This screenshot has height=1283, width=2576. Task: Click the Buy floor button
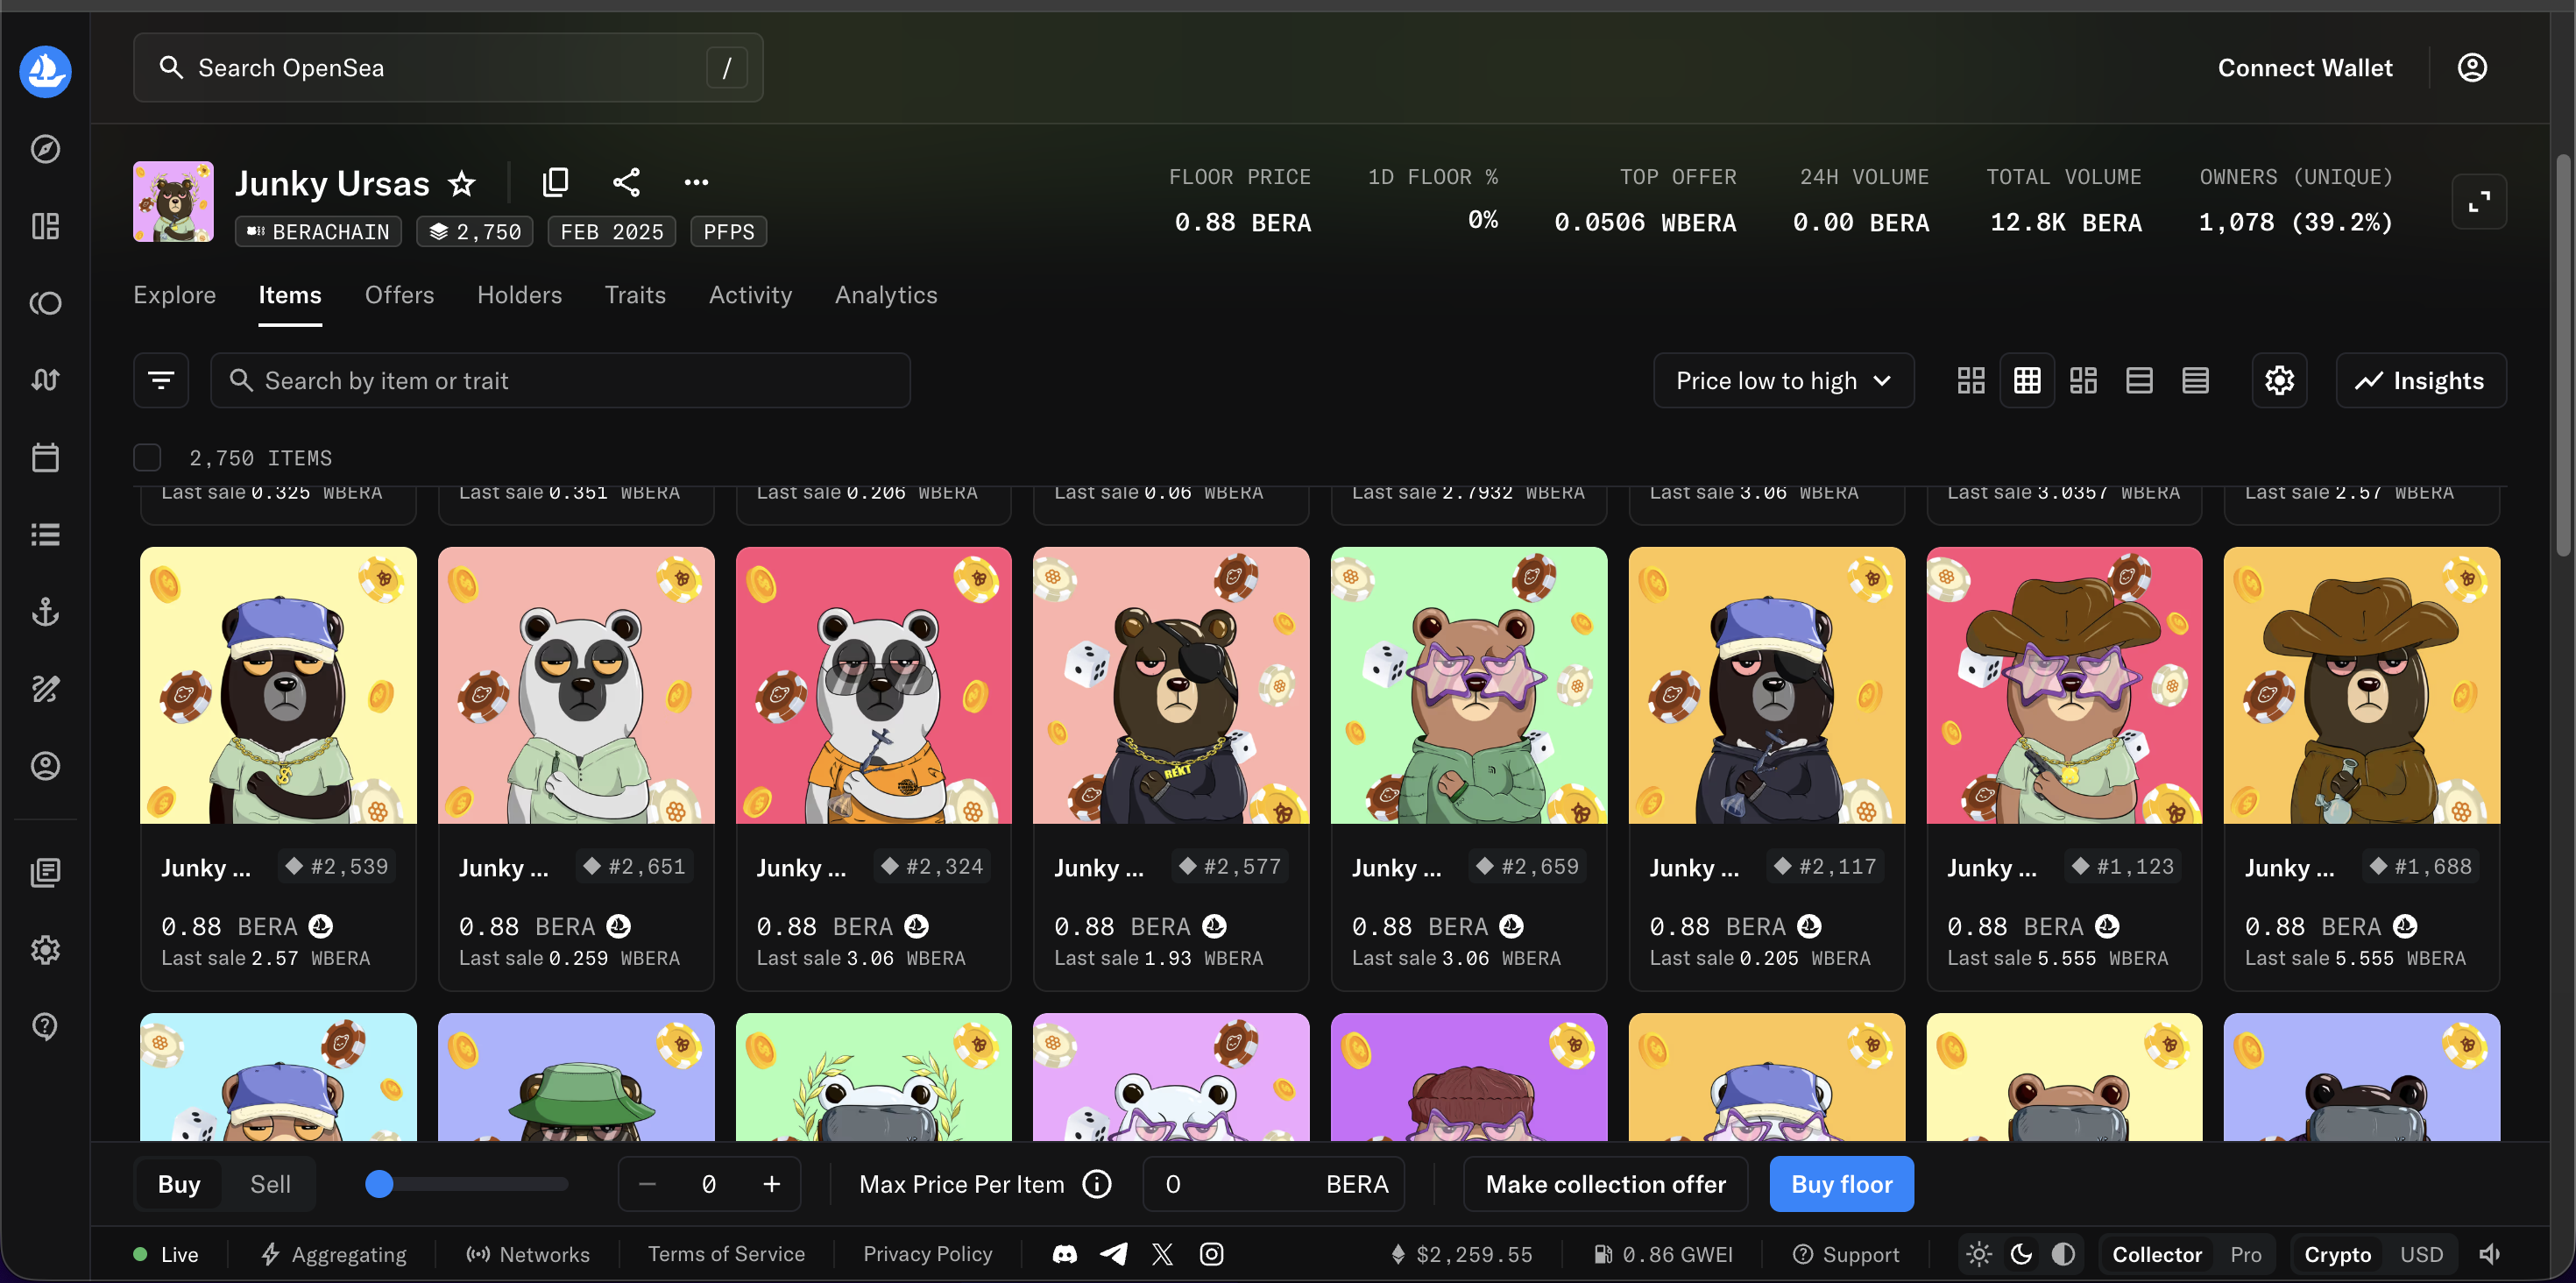point(1841,1184)
